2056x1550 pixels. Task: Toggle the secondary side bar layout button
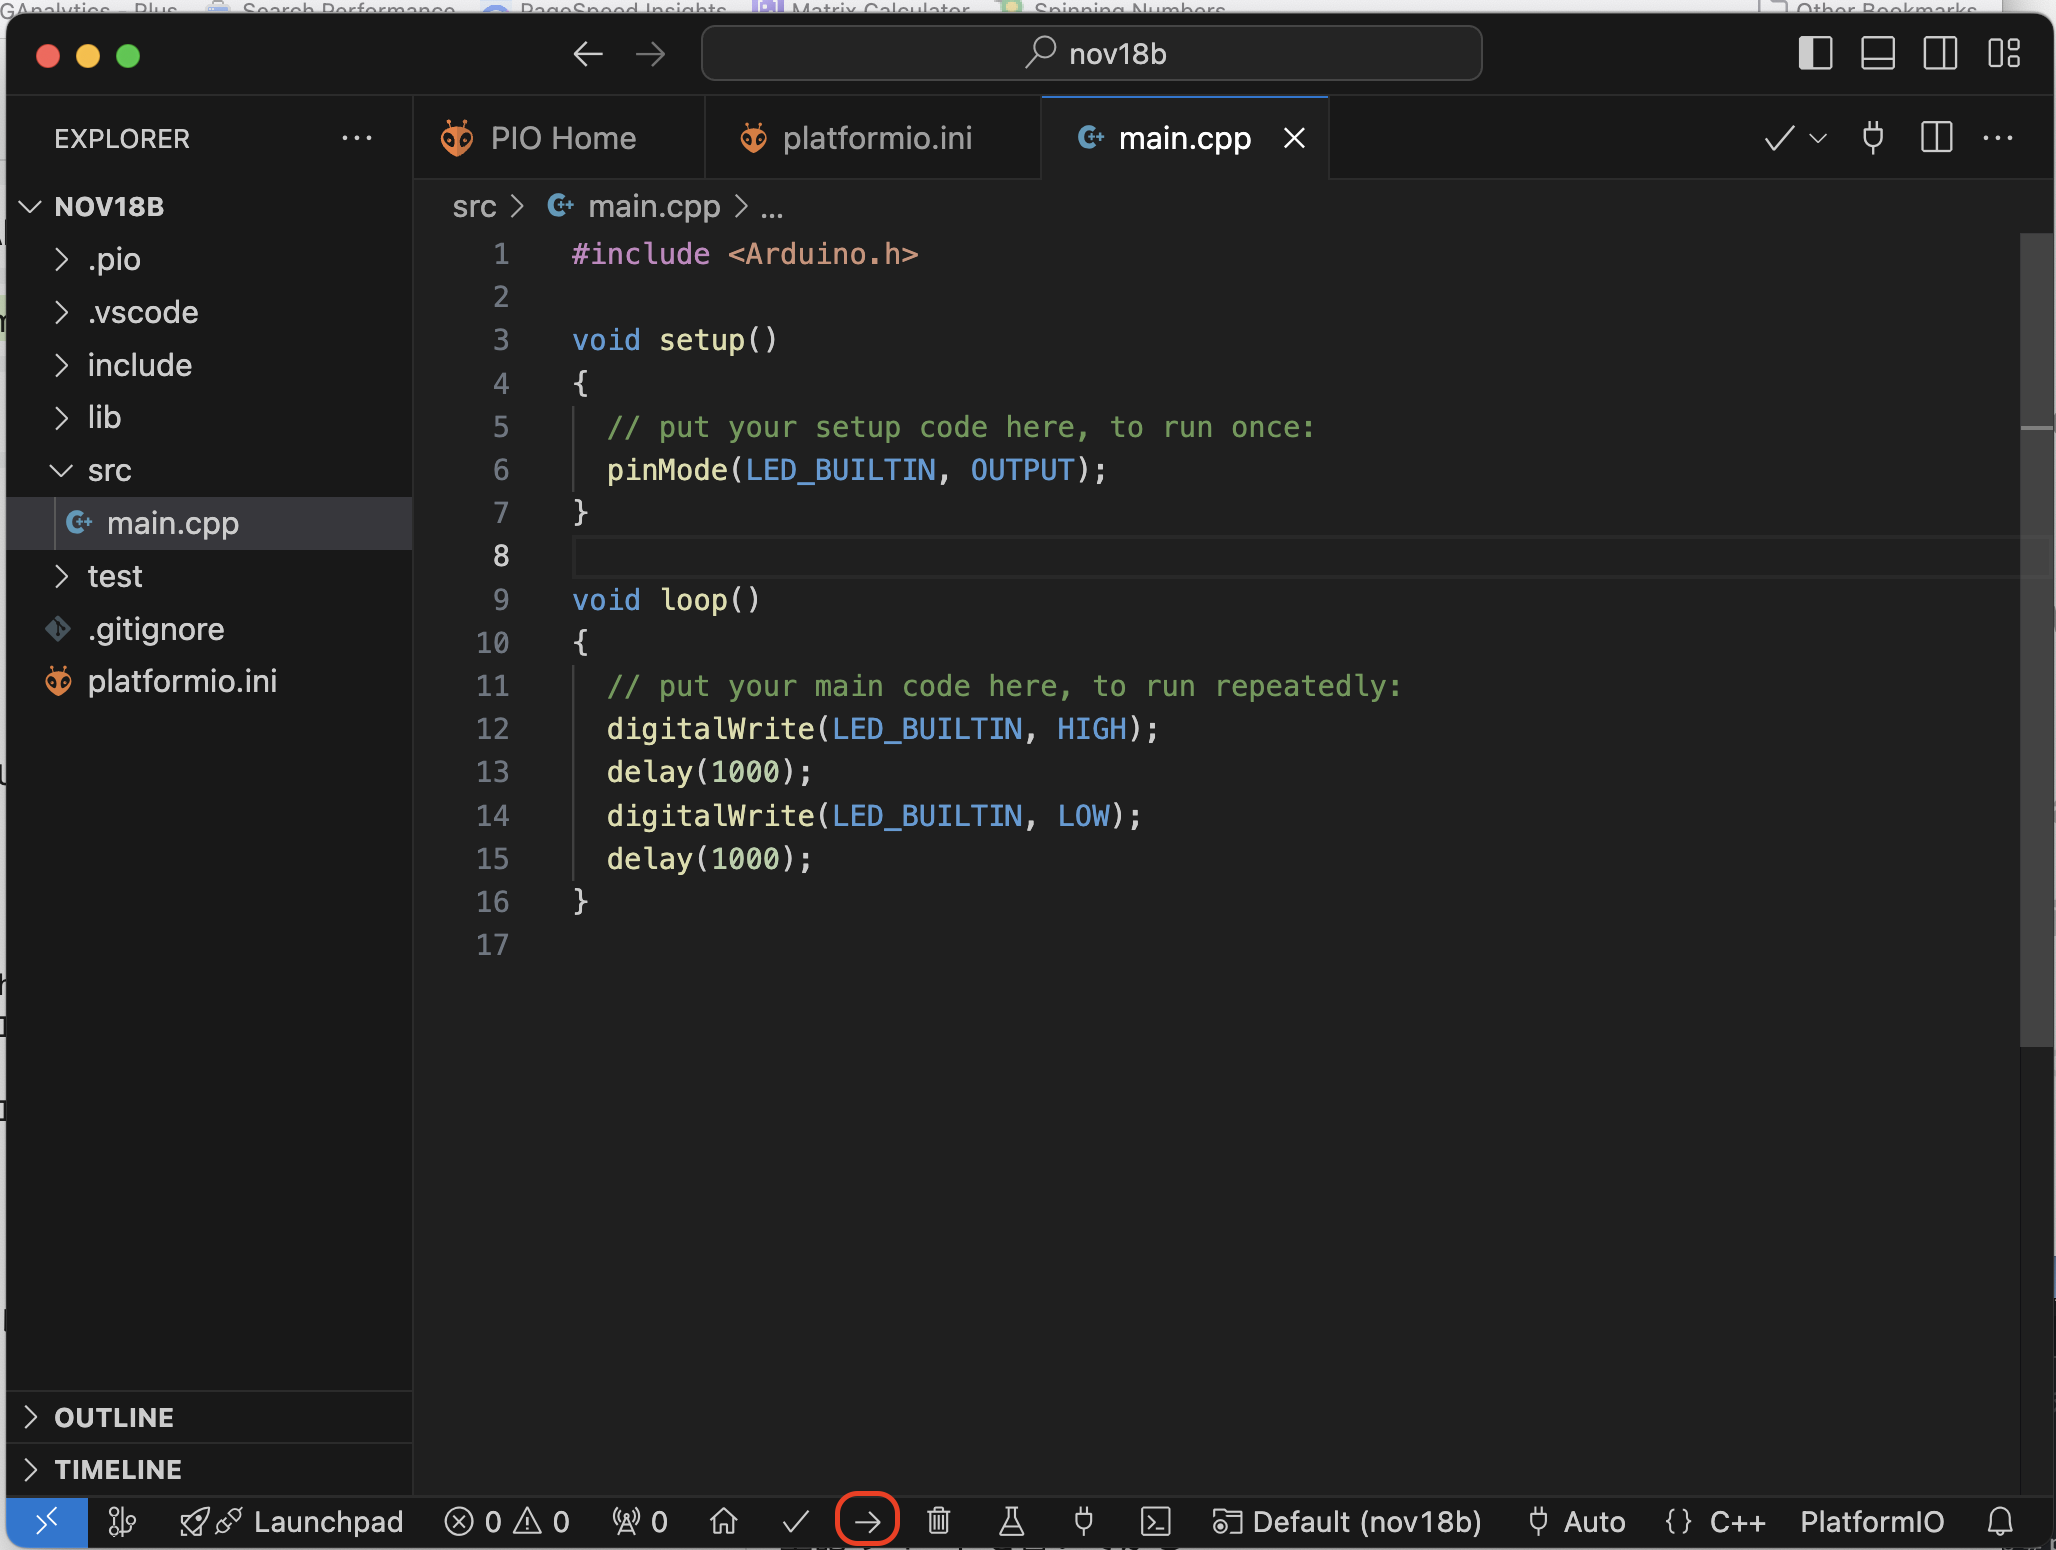point(1940,53)
